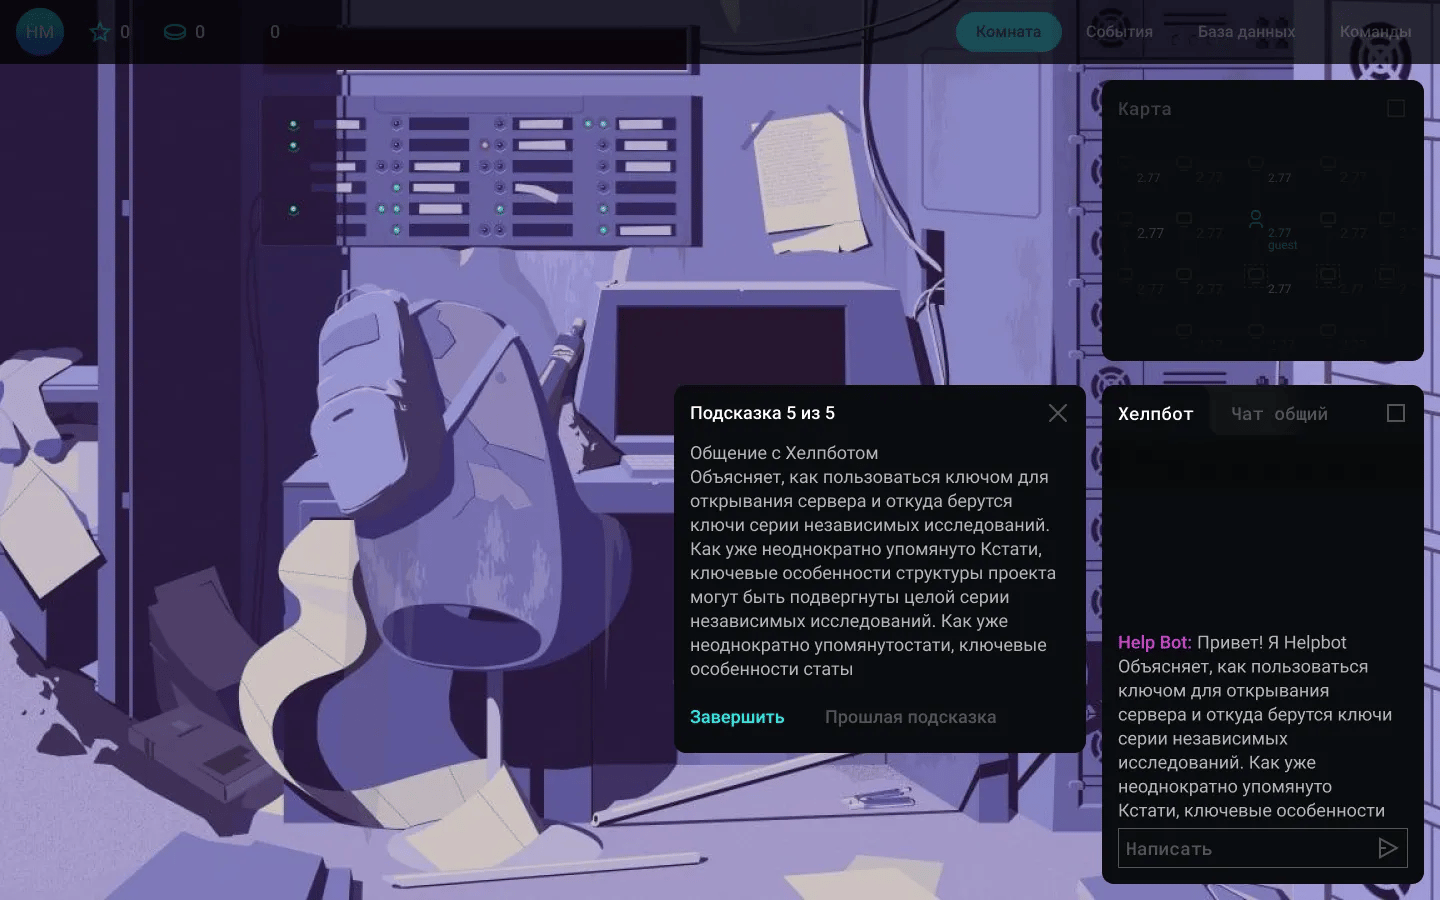Expand the Хелпбот chat panel square icon
Image resolution: width=1440 pixels, height=900 pixels.
(1396, 413)
